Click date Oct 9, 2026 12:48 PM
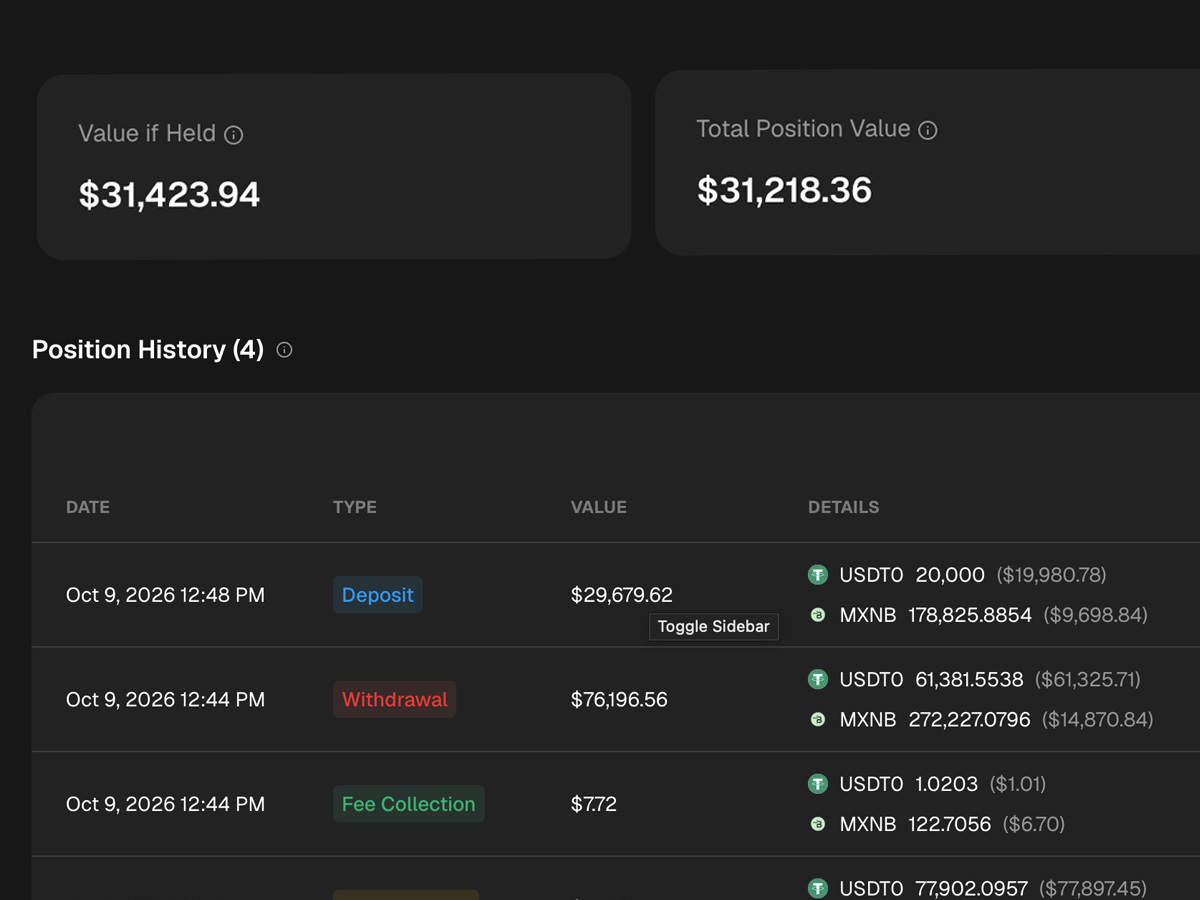The image size is (1200, 900). 165,595
